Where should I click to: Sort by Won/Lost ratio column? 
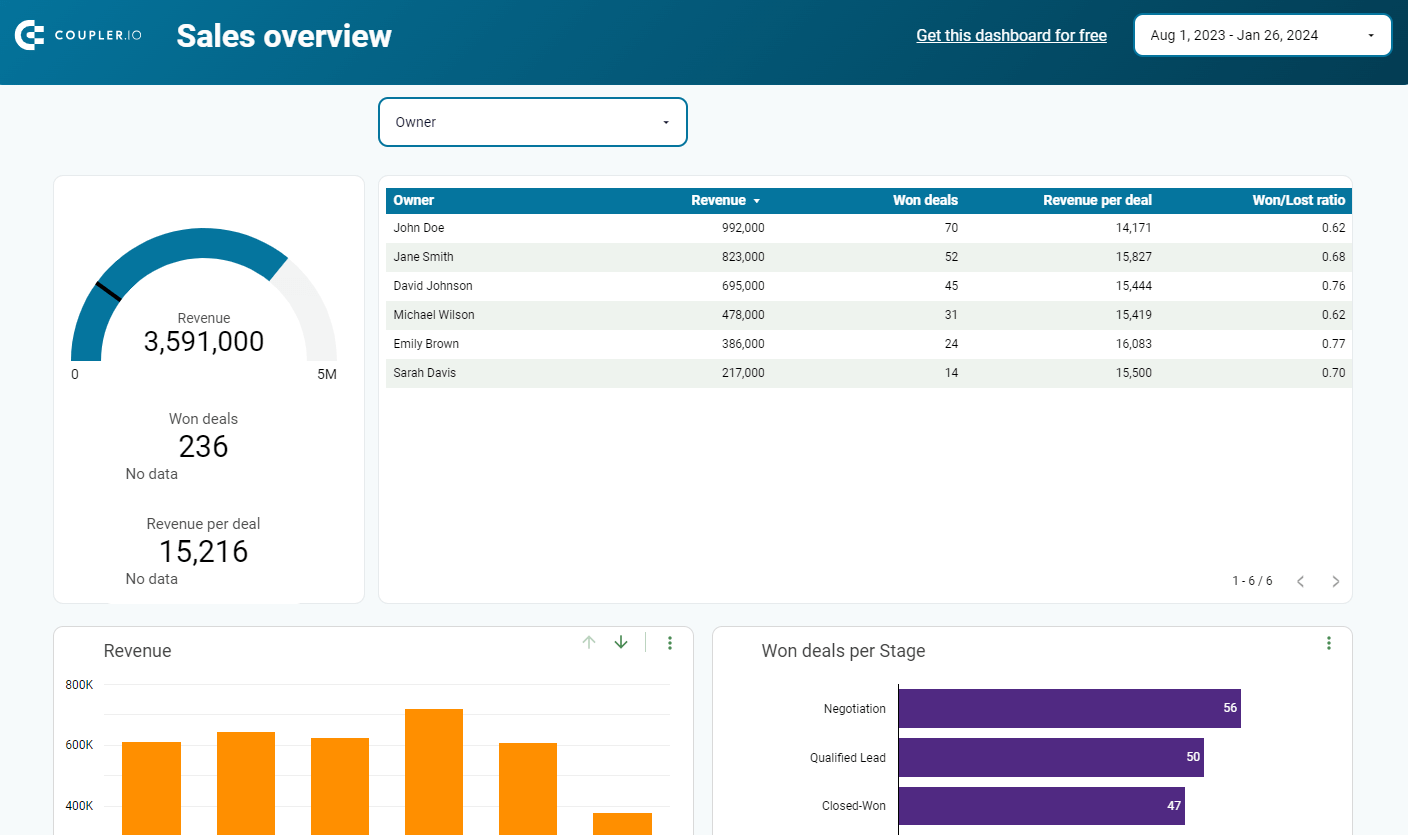point(1298,200)
